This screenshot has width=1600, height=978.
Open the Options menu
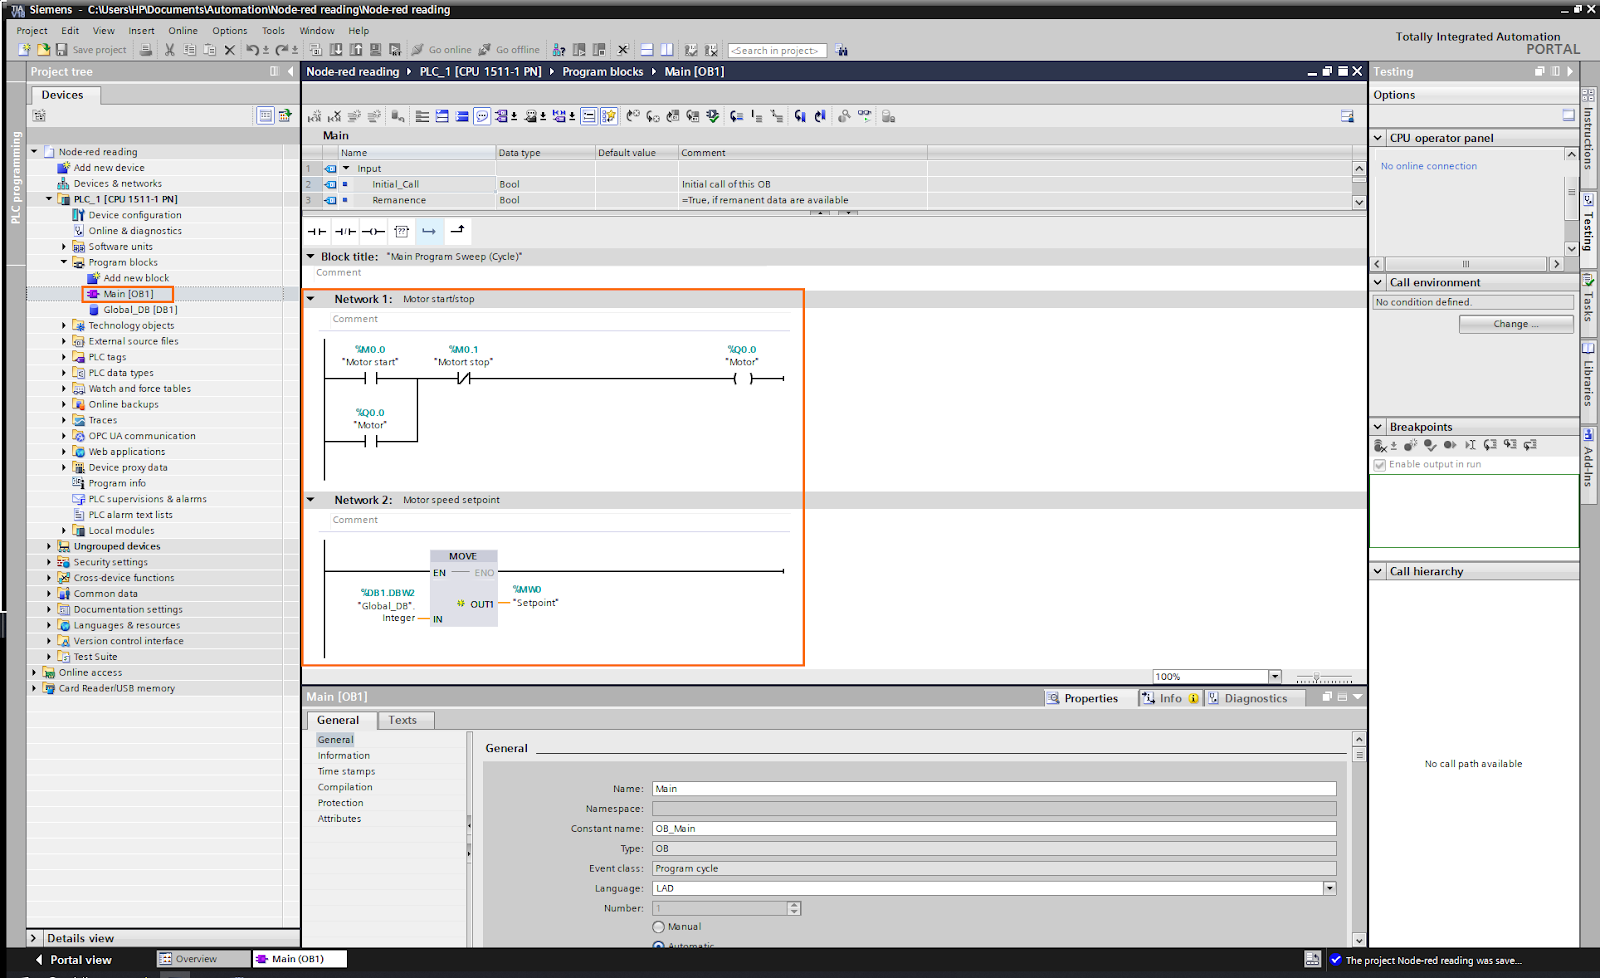click(229, 30)
